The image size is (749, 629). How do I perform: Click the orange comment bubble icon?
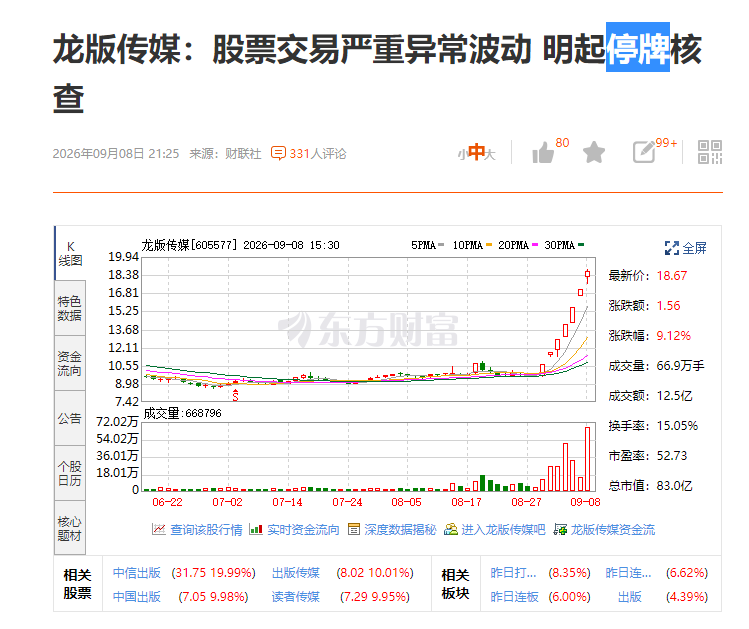[x=278, y=153]
